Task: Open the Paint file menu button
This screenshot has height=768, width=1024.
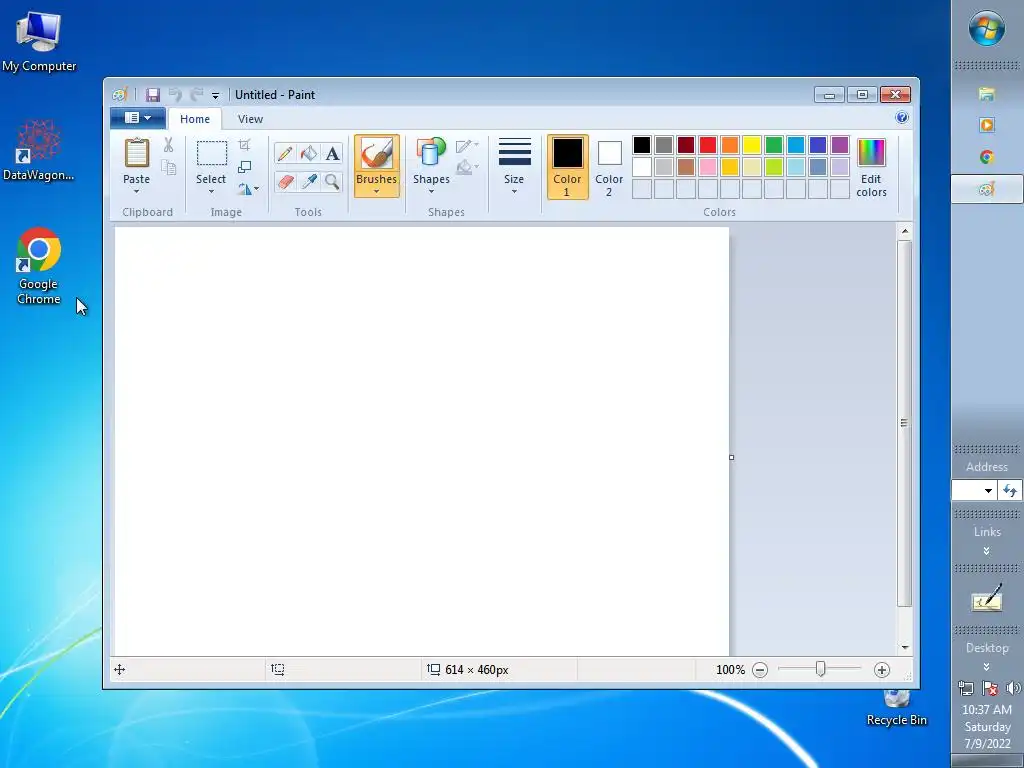Action: click(x=138, y=118)
